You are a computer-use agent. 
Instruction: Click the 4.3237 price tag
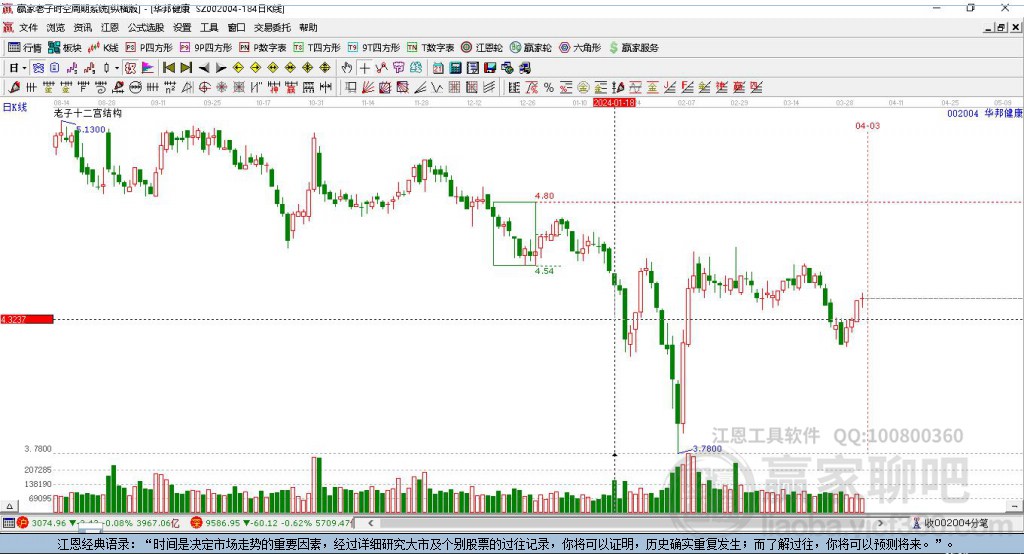[27, 319]
